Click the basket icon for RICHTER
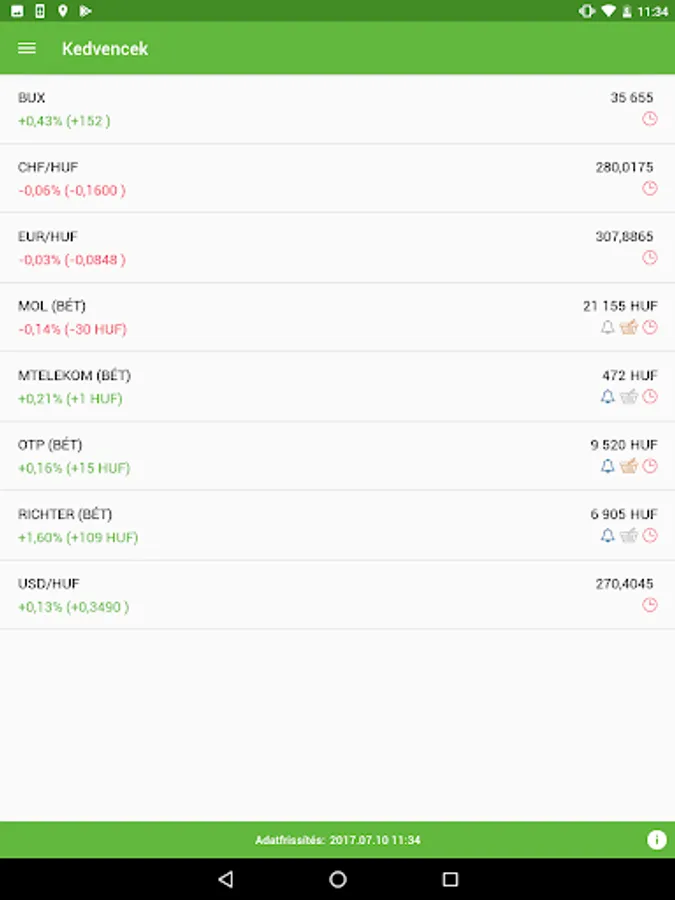Image resolution: width=675 pixels, height=900 pixels. click(629, 536)
